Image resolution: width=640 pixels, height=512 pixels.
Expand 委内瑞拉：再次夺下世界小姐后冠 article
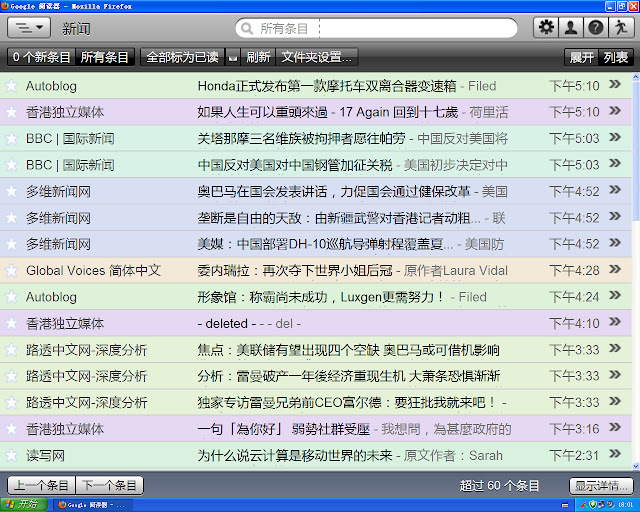coord(295,270)
